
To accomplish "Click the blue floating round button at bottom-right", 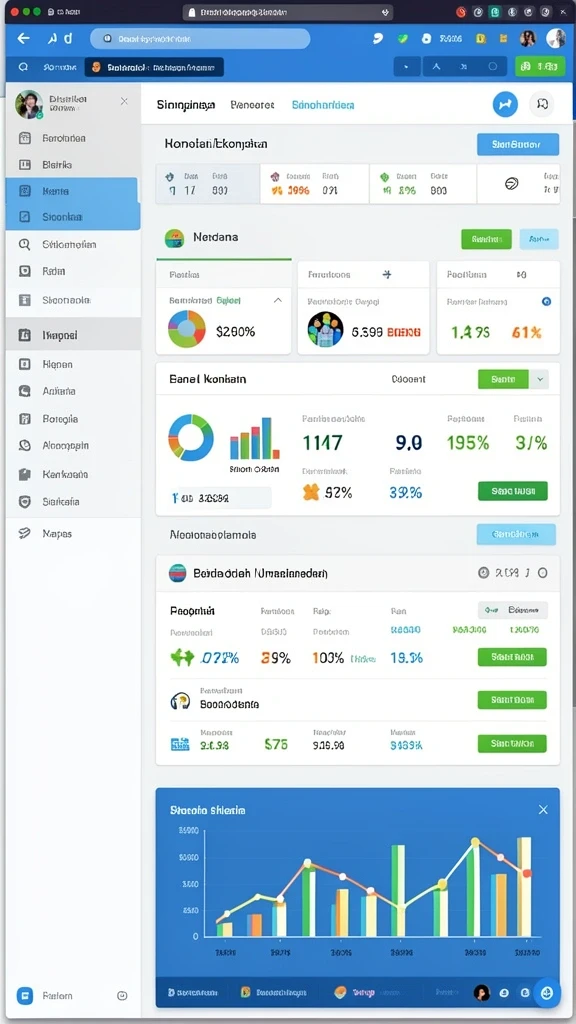I will tap(547, 993).
